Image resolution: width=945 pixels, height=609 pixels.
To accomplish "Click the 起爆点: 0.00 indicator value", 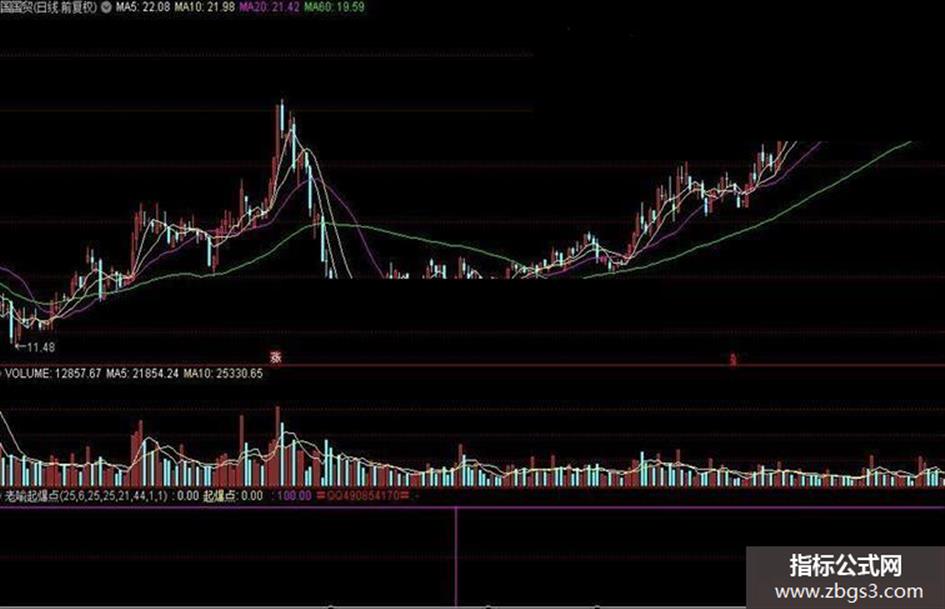I will tap(233, 496).
